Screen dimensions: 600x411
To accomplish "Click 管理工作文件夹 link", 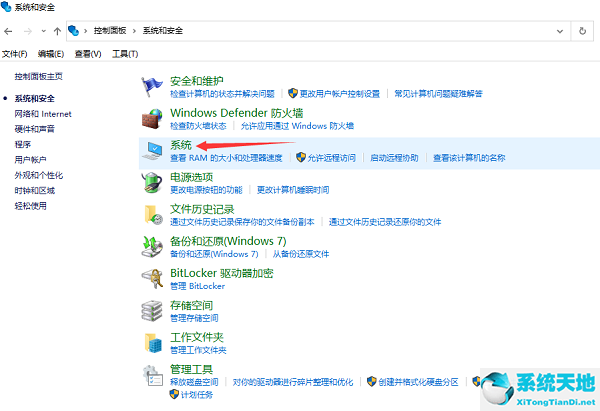I will [x=198, y=350].
